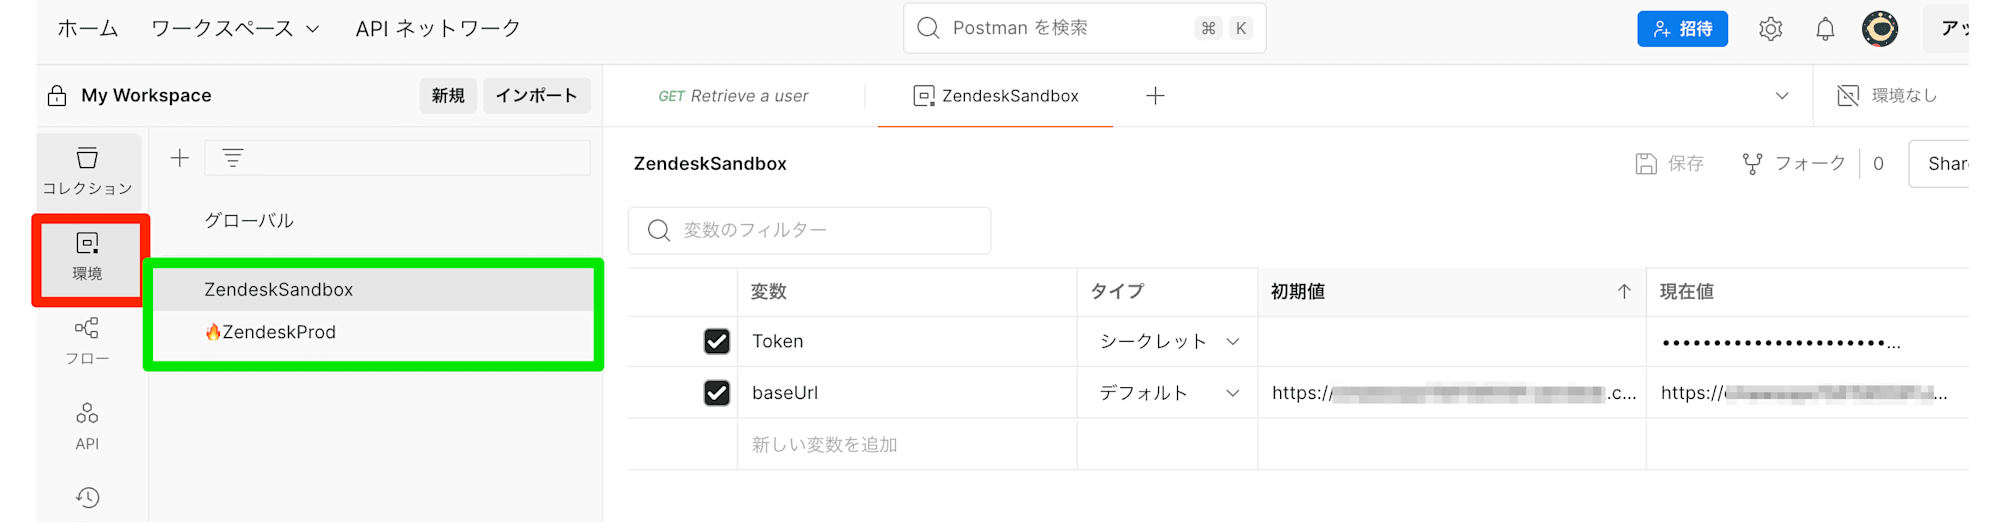Viewport: 2000px width, 522px height.
Task: Open the API sidebar icon
Action: 88,426
